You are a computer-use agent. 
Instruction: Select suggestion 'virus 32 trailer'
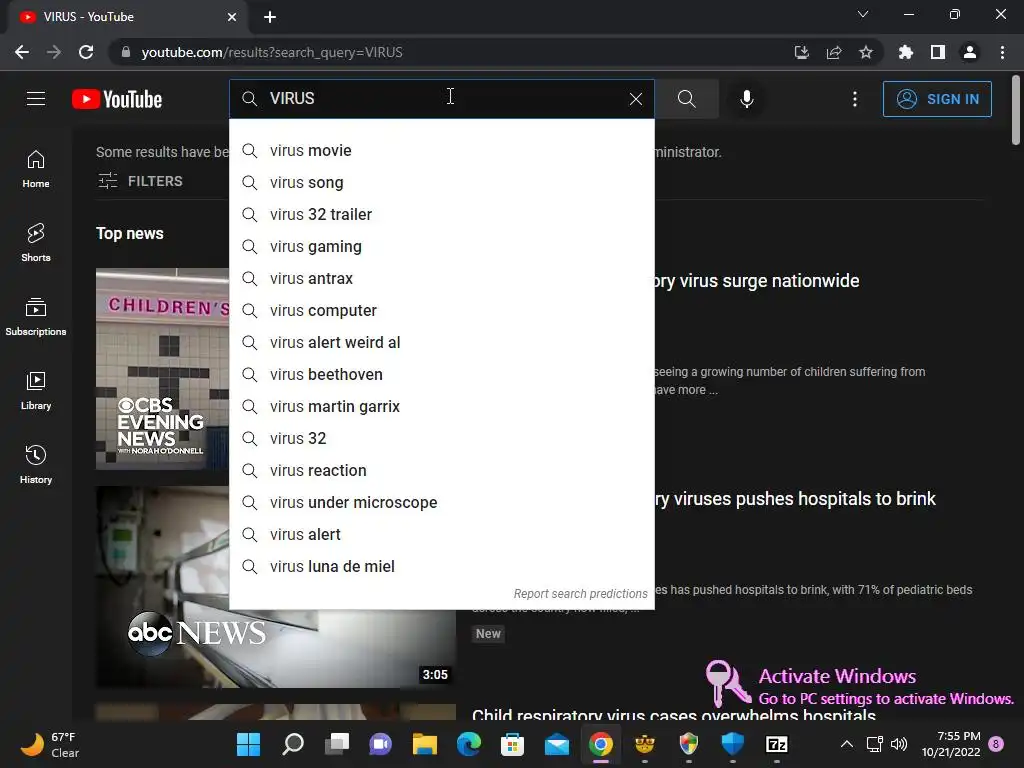(x=441, y=214)
